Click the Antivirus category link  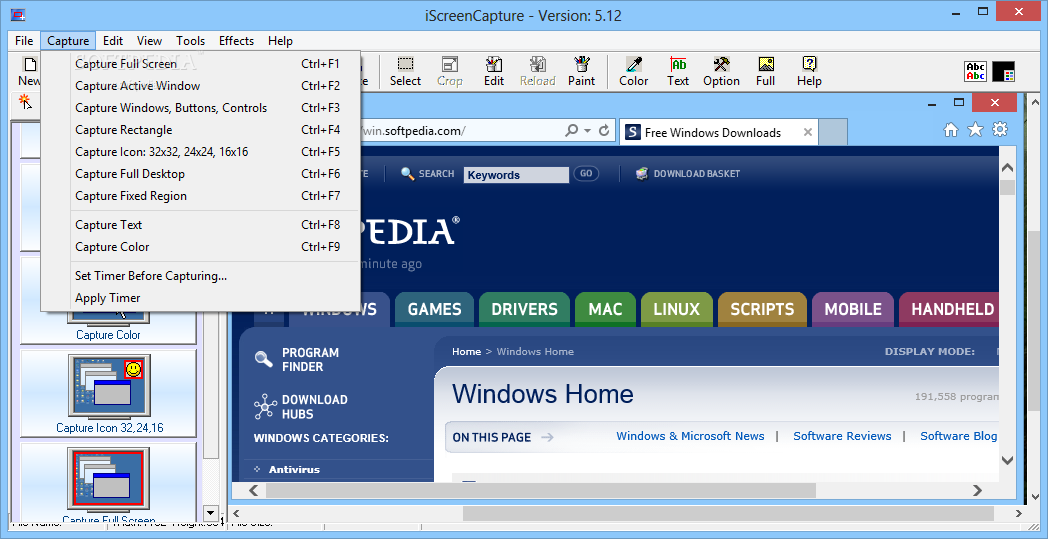pyautogui.click(x=294, y=469)
